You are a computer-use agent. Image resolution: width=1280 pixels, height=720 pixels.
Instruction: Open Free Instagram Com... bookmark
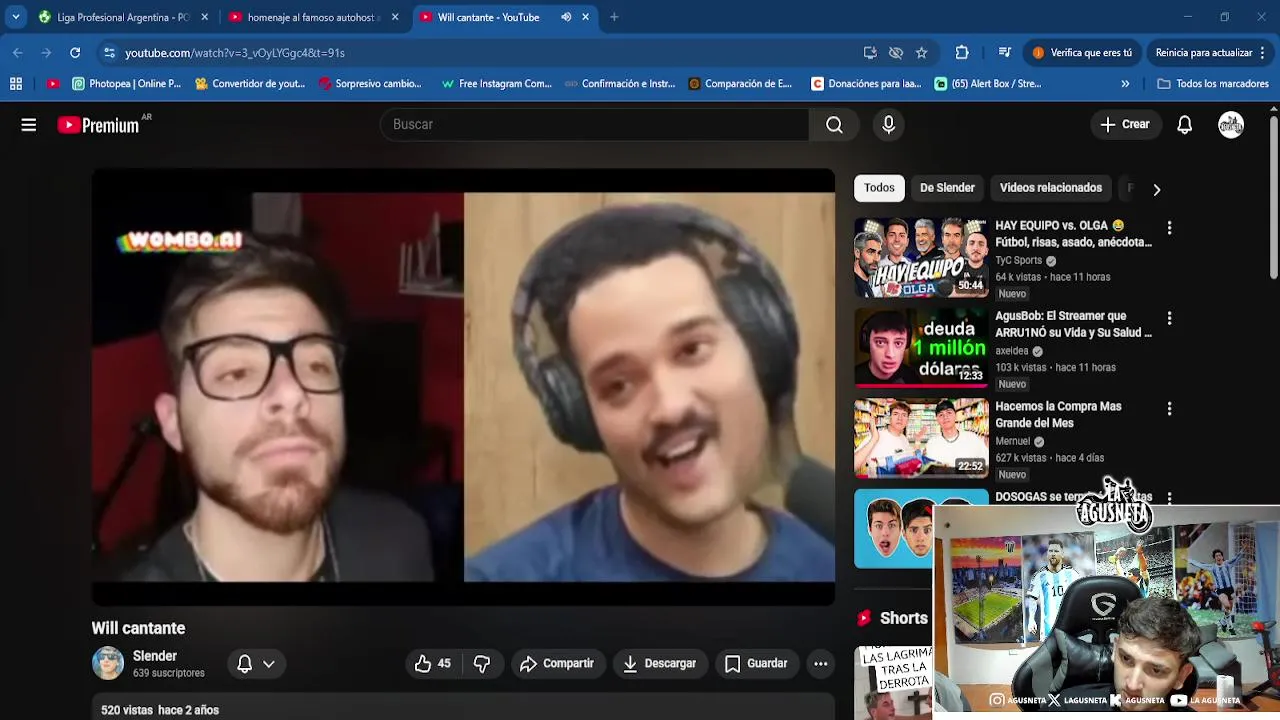click(497, 84)
